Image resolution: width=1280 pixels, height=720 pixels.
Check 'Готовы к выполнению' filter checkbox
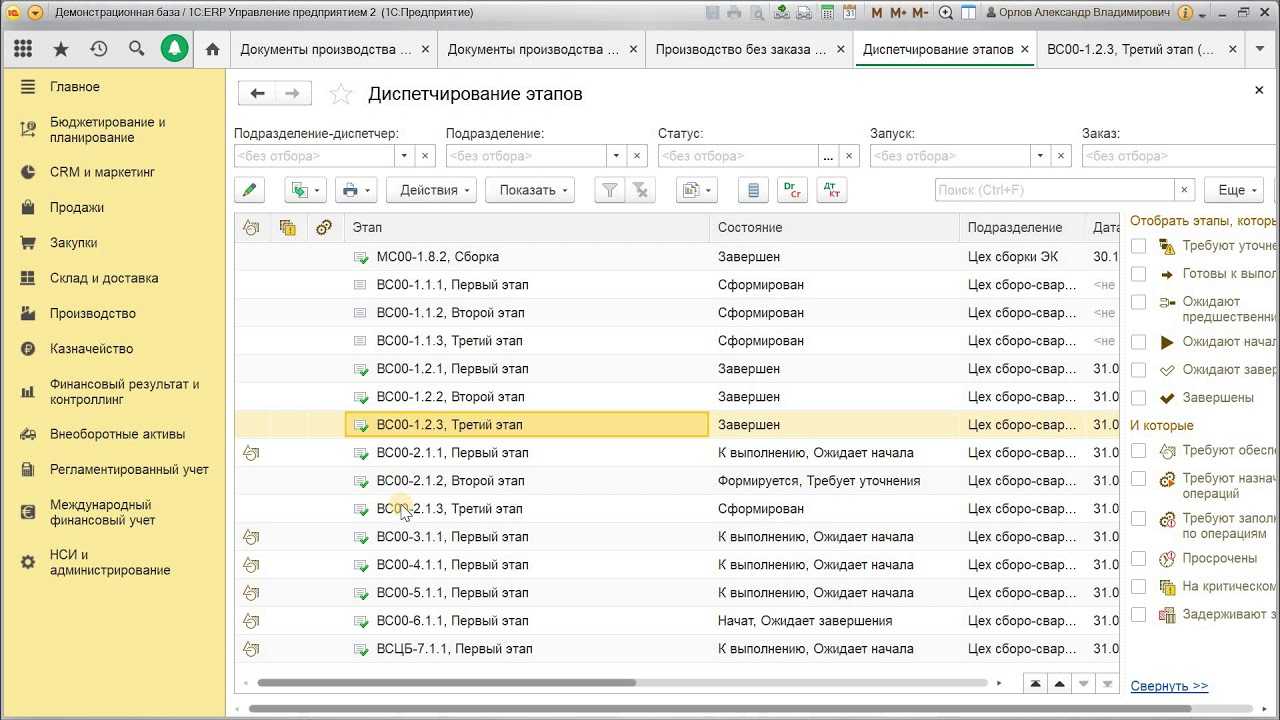coord(1138,274)
